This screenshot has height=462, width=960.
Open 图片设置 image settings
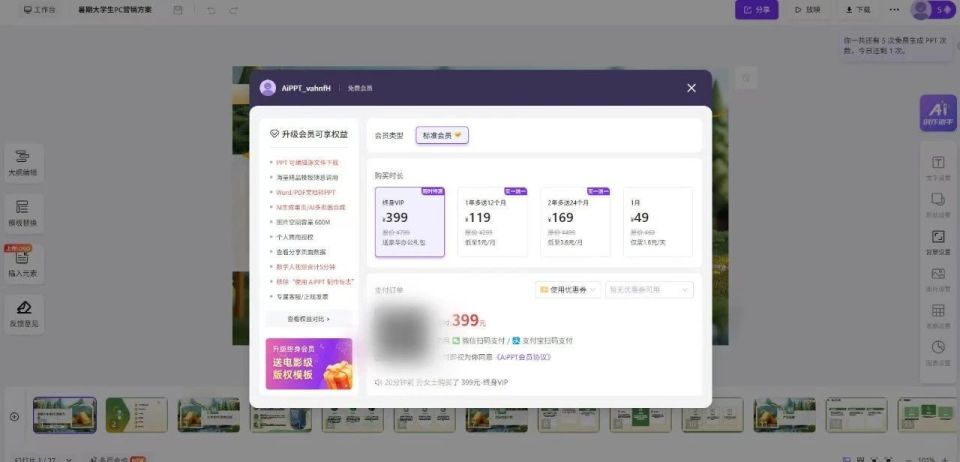938,279
